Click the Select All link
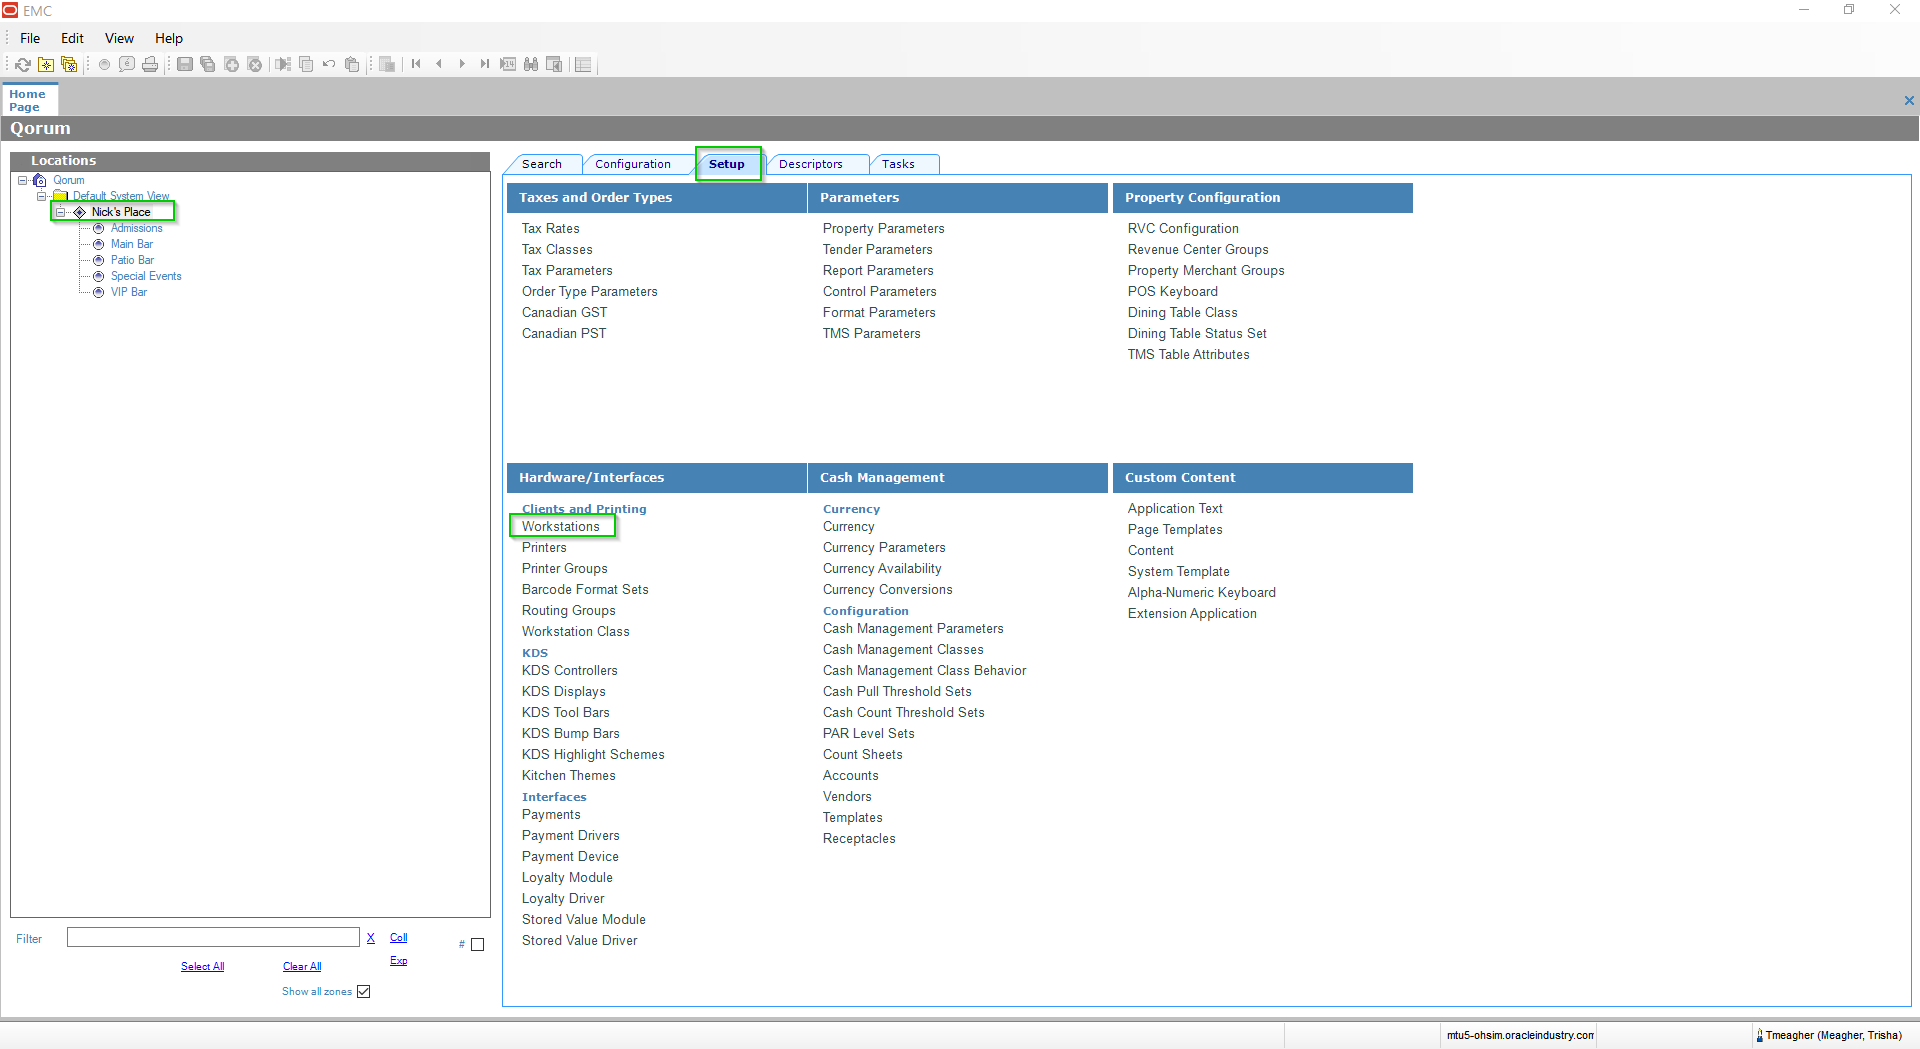 (x=202, y=966)
